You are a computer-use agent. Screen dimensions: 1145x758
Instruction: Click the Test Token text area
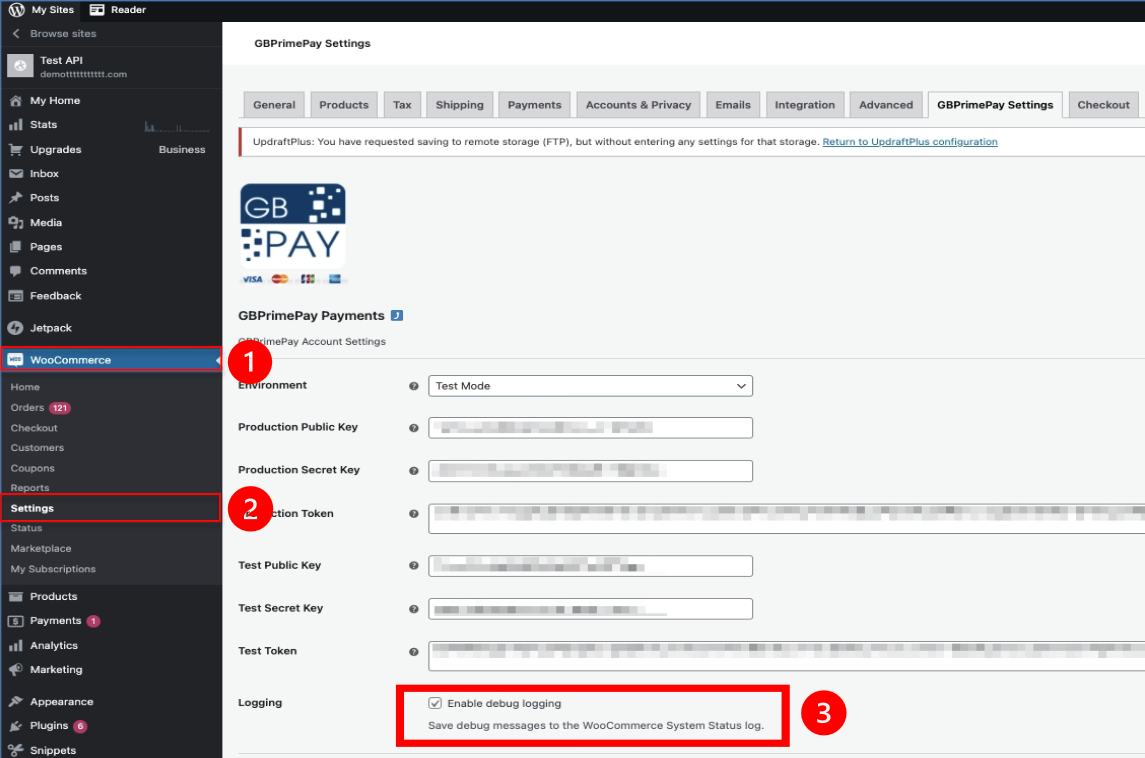pyautogui.click(x=786, y=656)
